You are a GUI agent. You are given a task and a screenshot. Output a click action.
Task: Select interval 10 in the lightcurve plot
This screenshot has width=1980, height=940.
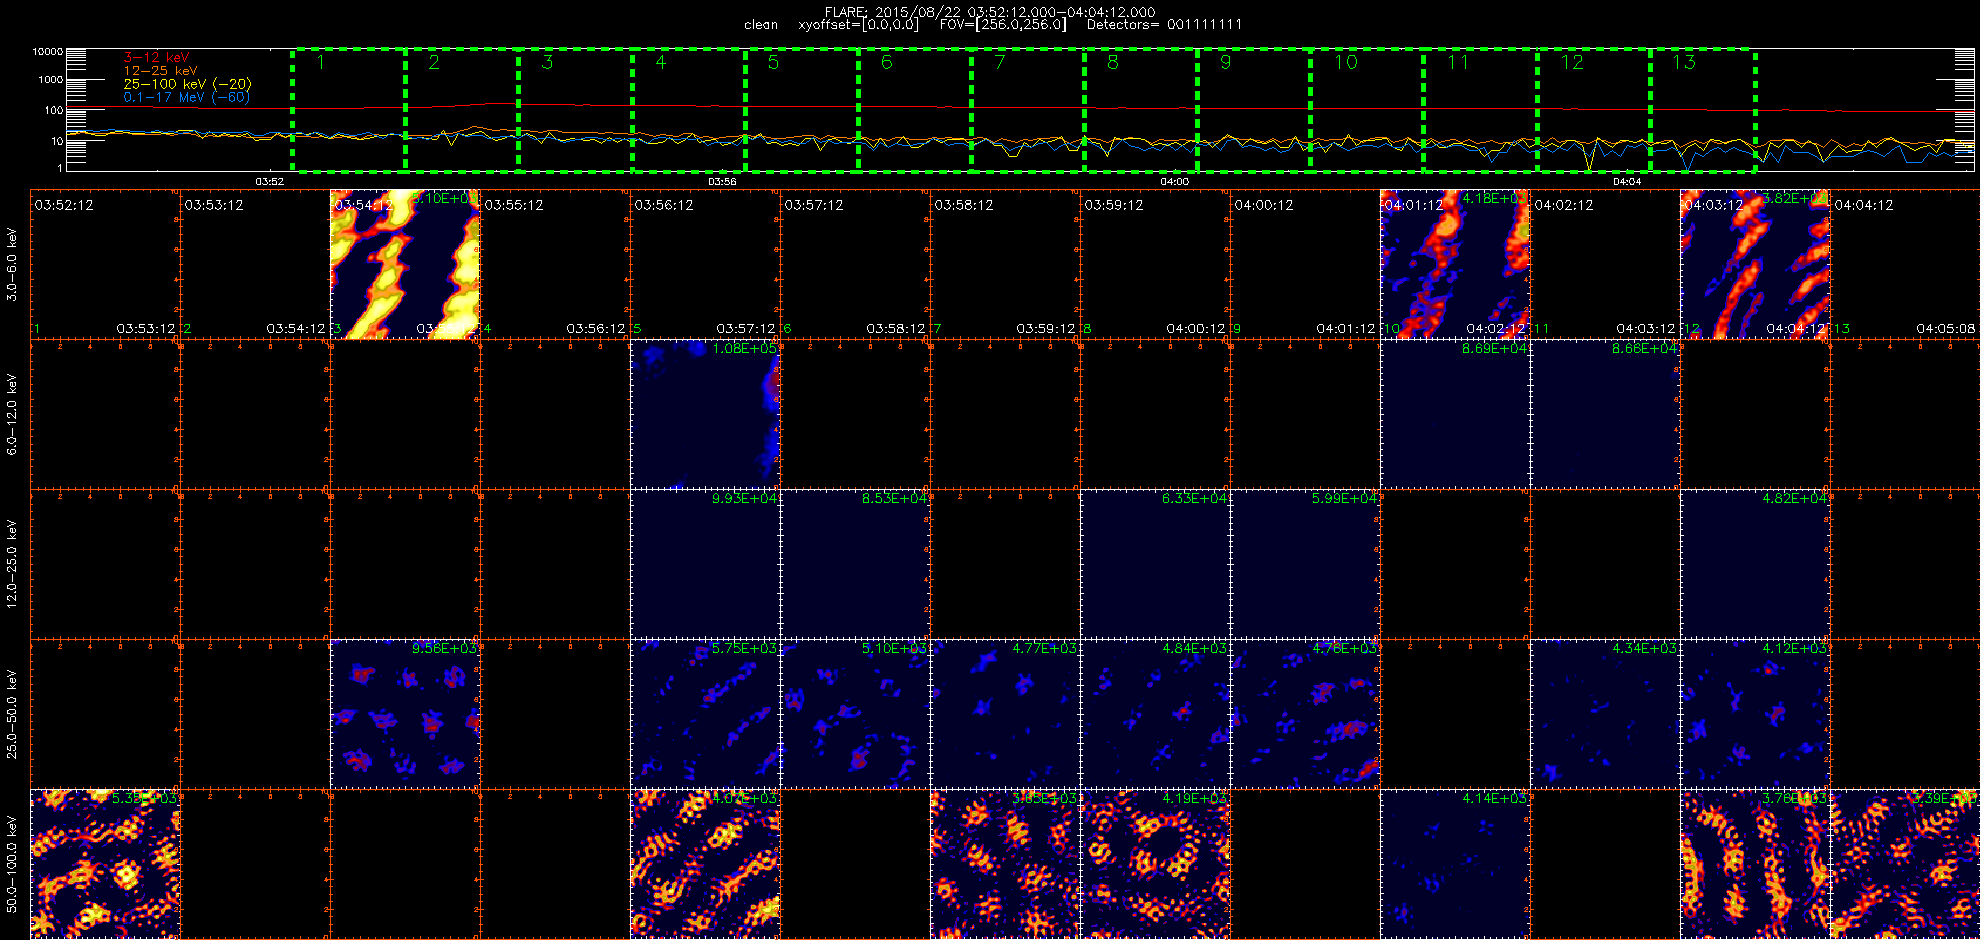click(1346, 62)
